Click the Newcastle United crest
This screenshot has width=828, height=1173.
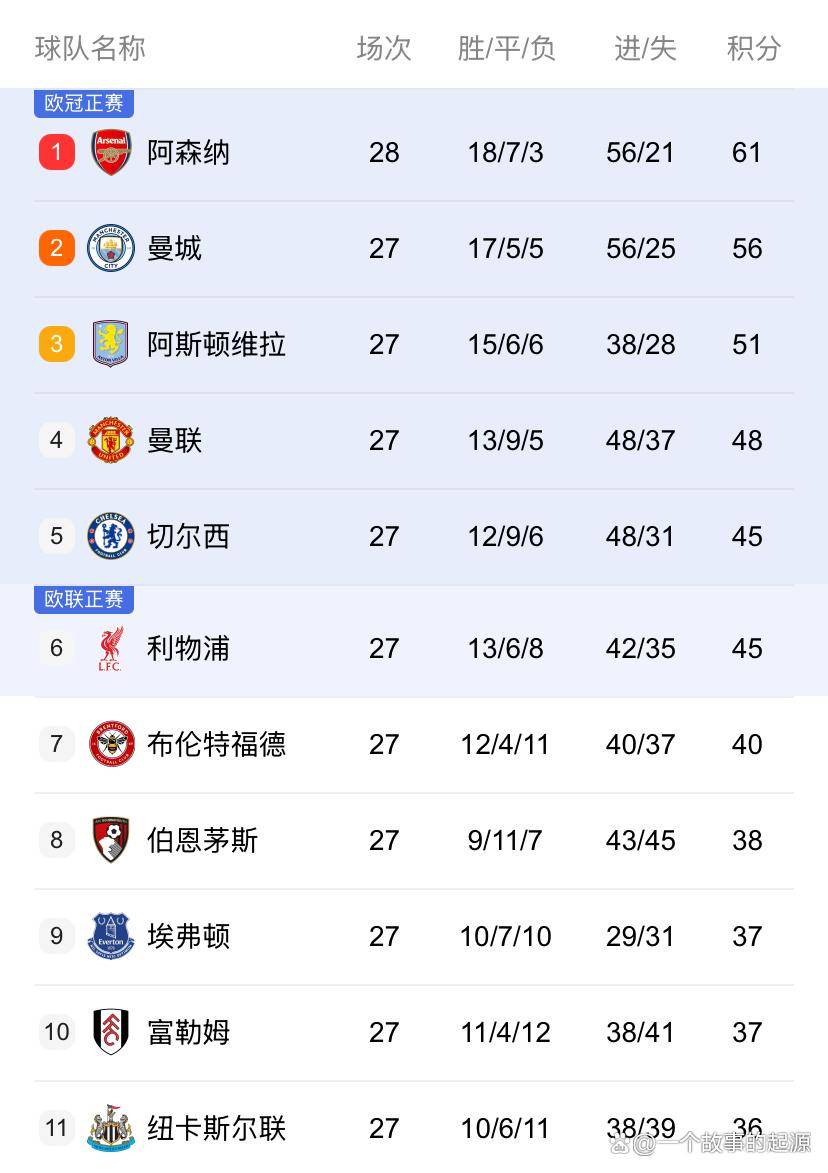pos(111,1128)
